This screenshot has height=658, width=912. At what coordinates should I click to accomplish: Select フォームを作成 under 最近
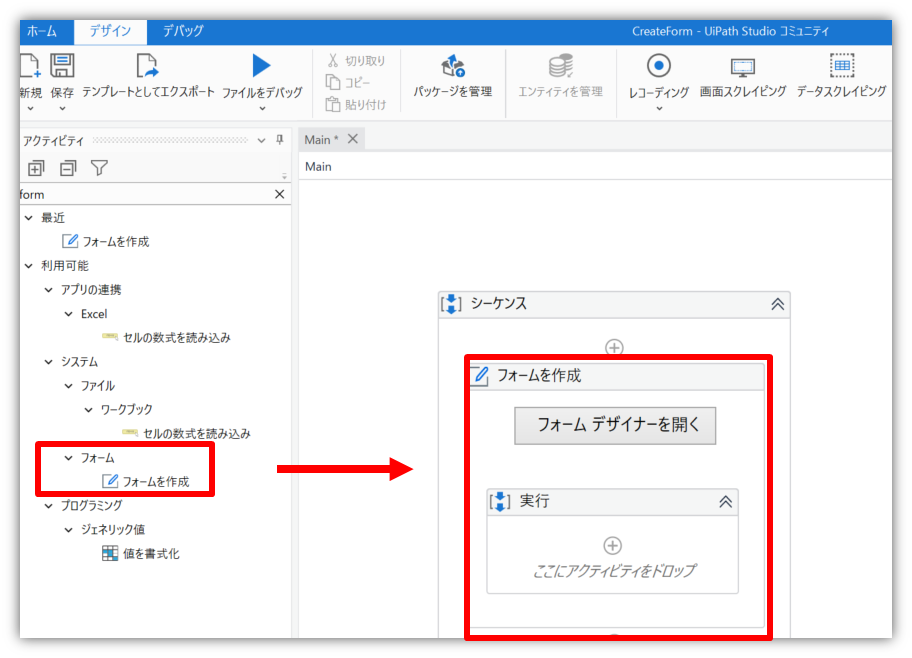(x=106, y=241)
